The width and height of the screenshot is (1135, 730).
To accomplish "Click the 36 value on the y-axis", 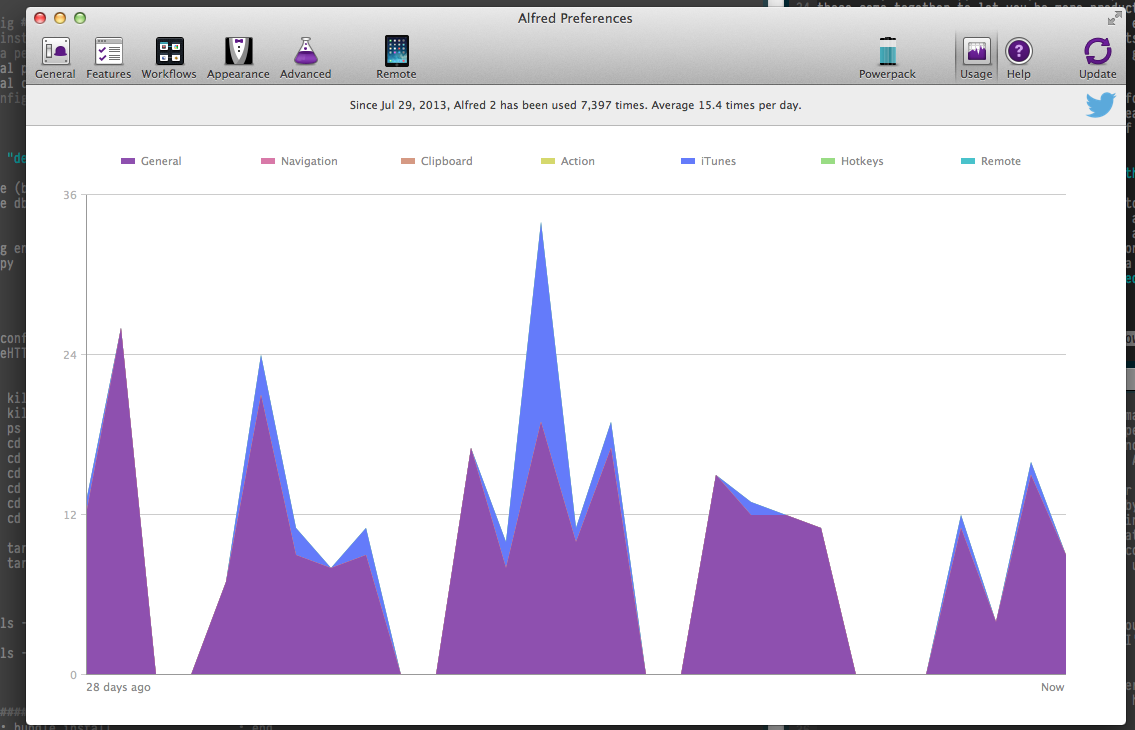I will (69, 195).
